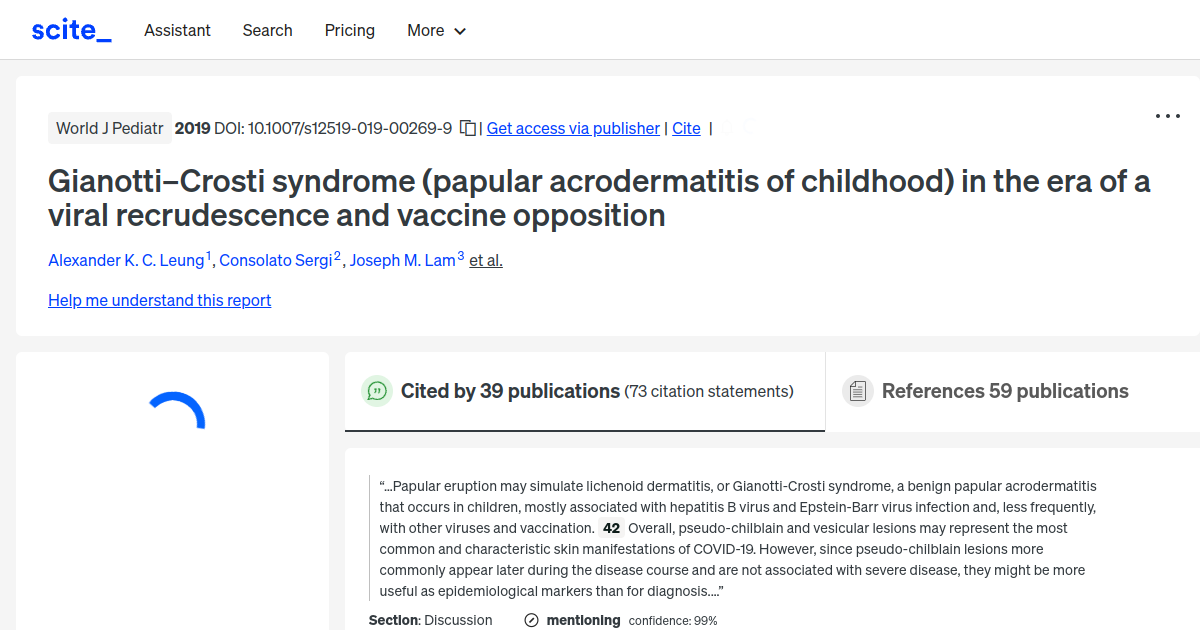The width and height of the screenshot is (1200, 630).
Task: Open author profile of Alexander K. C. Leung
Action: click(x=126, y=260)
